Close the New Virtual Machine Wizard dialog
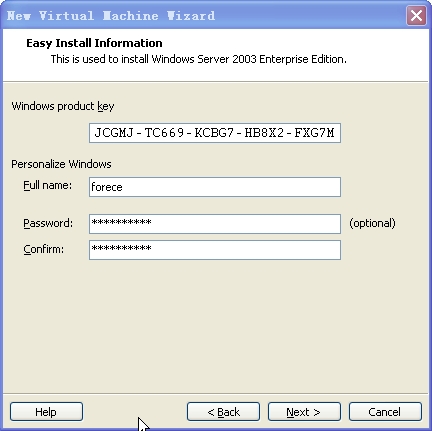432x431 pixels. coord(416,15)
